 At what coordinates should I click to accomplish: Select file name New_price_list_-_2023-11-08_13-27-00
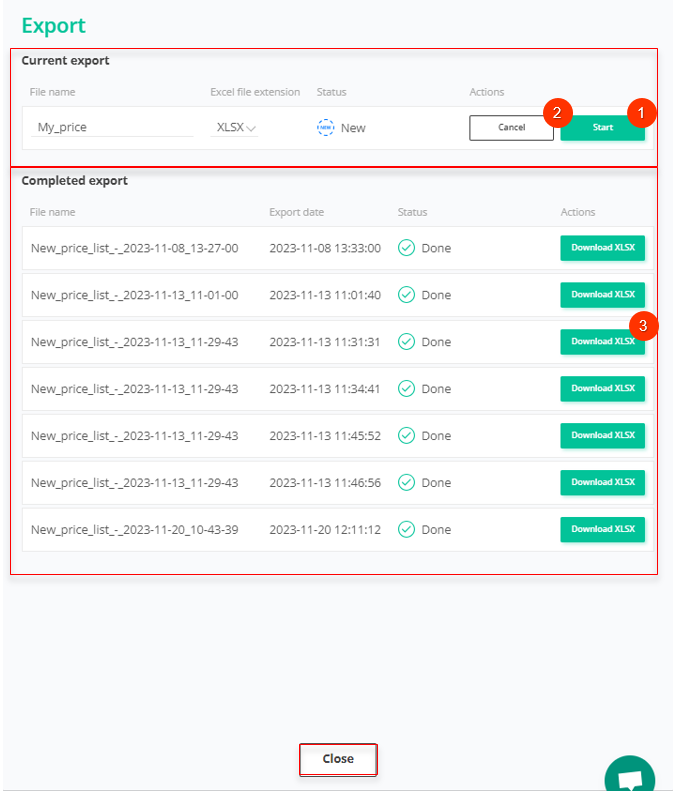pyautogui.click(x=135, y=248)
